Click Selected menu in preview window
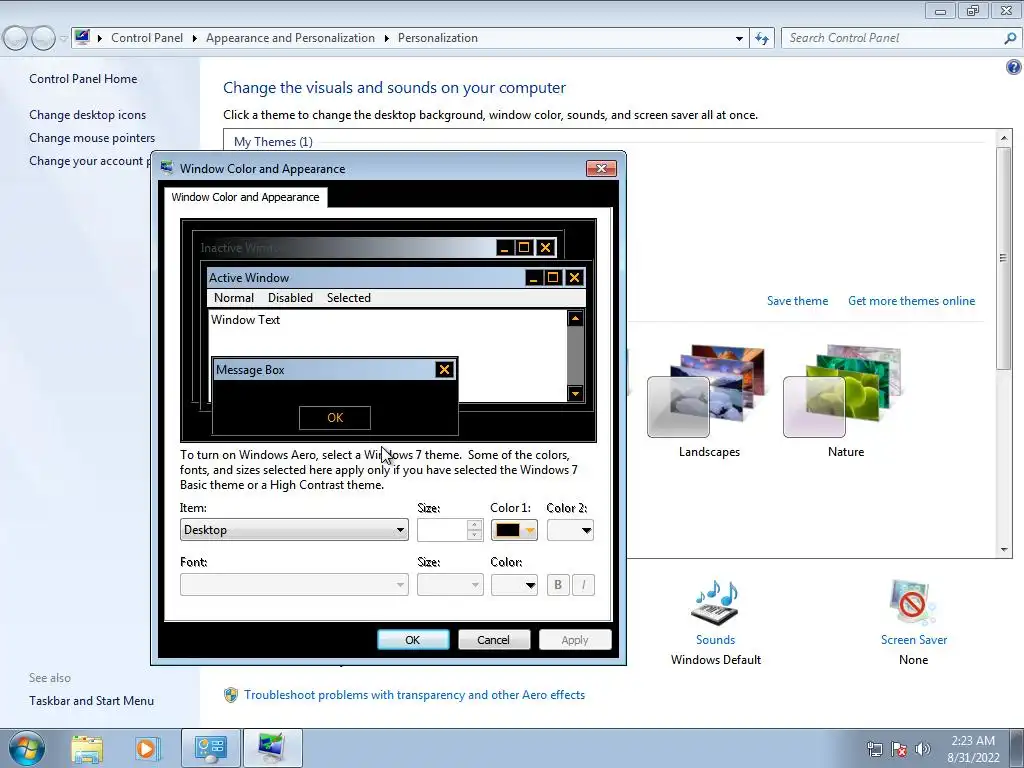The height and width of the screenshot is (768, 1024). (349, 298)
